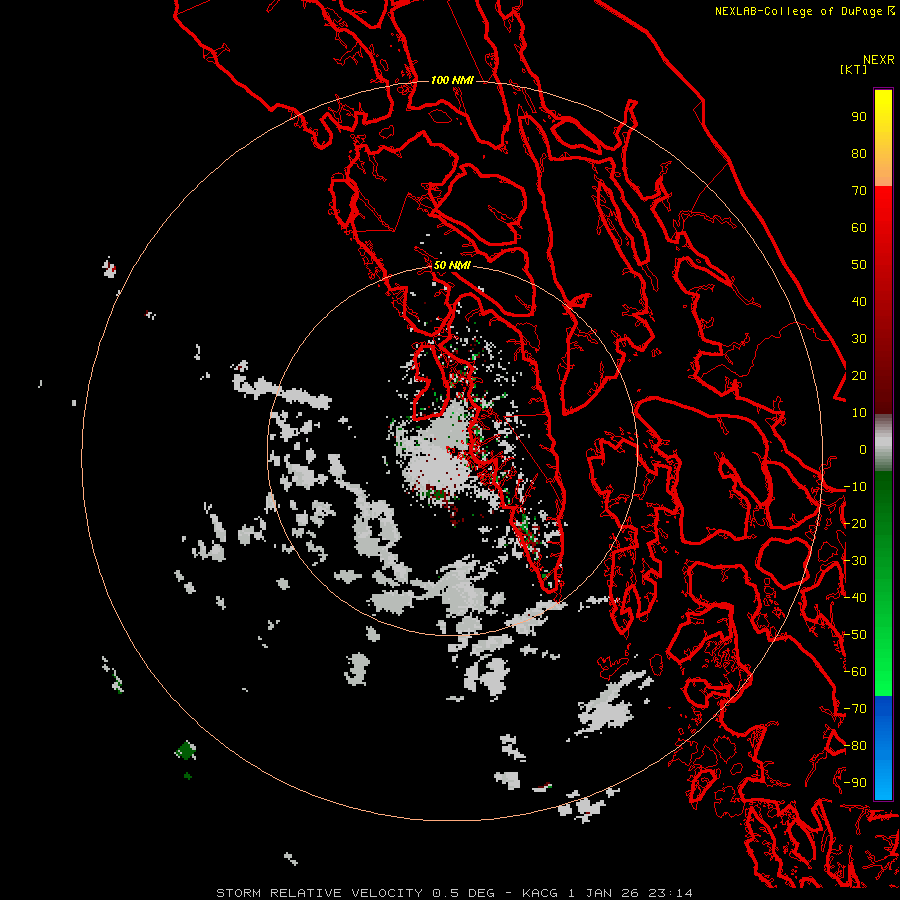Click the 30 value on the velocity scale
Viewport: 900px width, 900px height.
(859, 339)
